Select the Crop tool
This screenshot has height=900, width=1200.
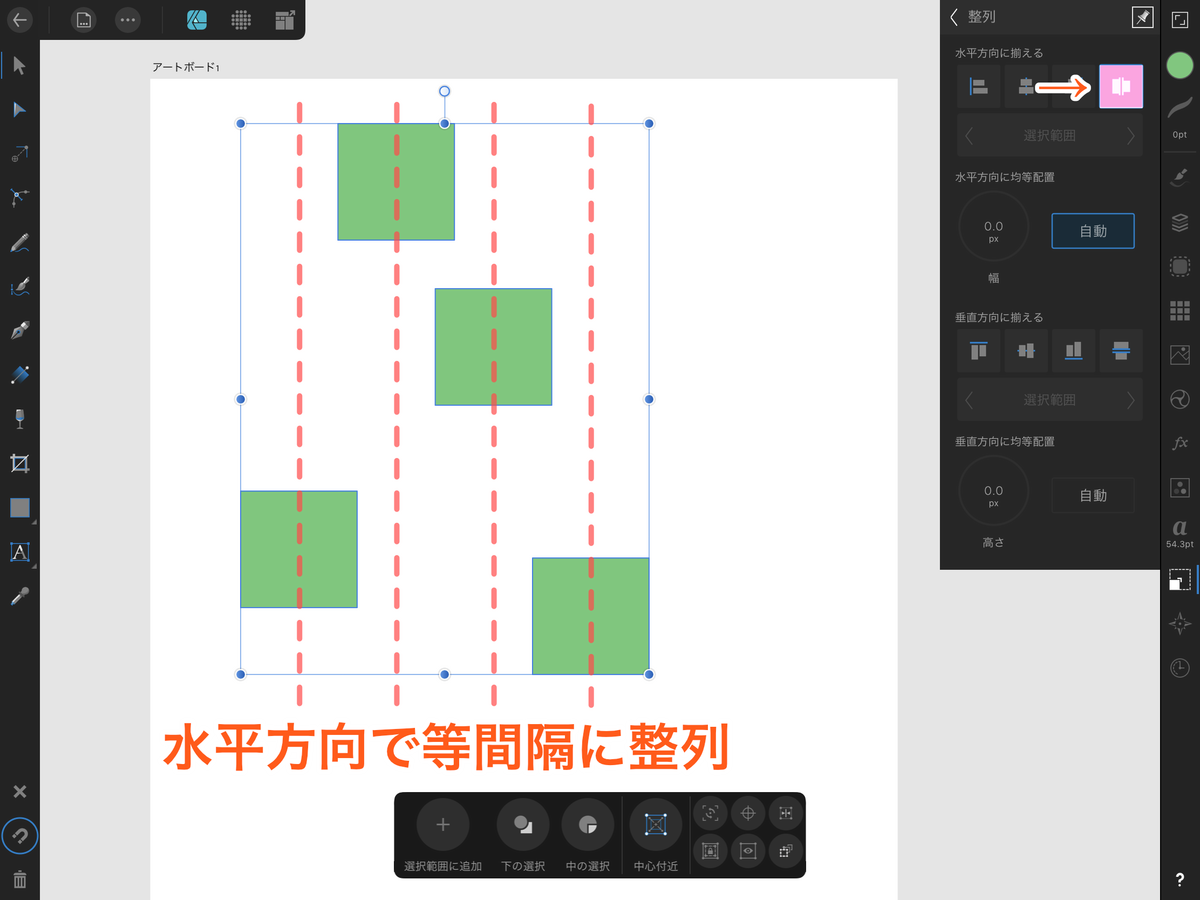(x=19, y=463)
